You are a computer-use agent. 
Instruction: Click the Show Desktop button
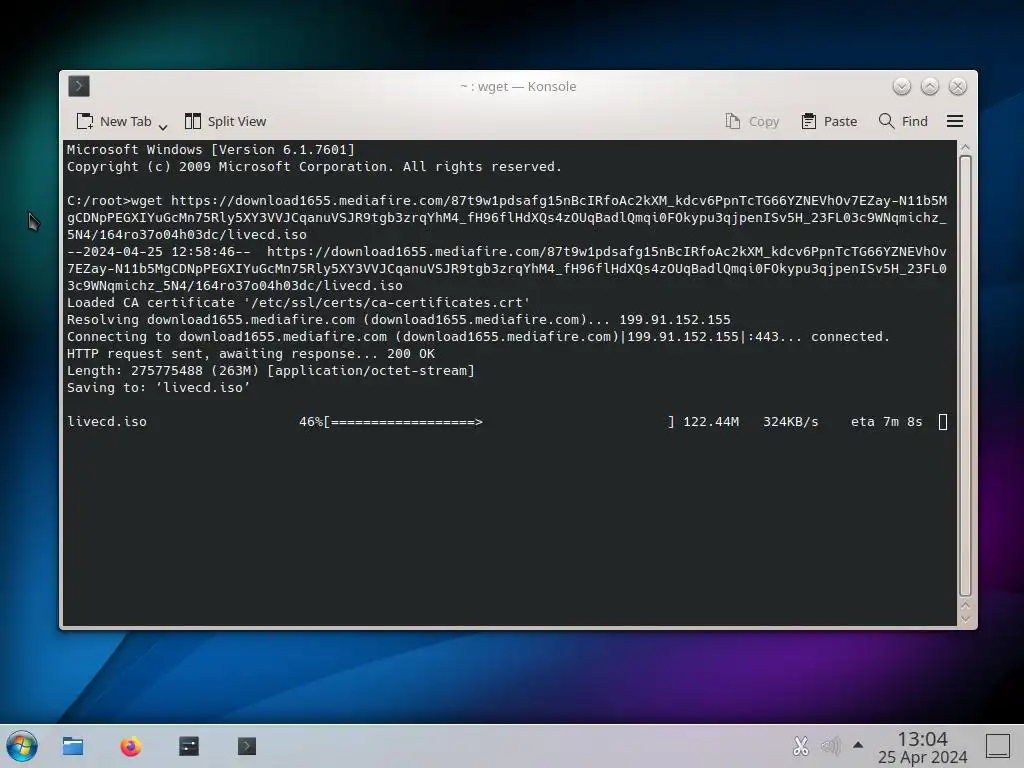click(997, 746)
